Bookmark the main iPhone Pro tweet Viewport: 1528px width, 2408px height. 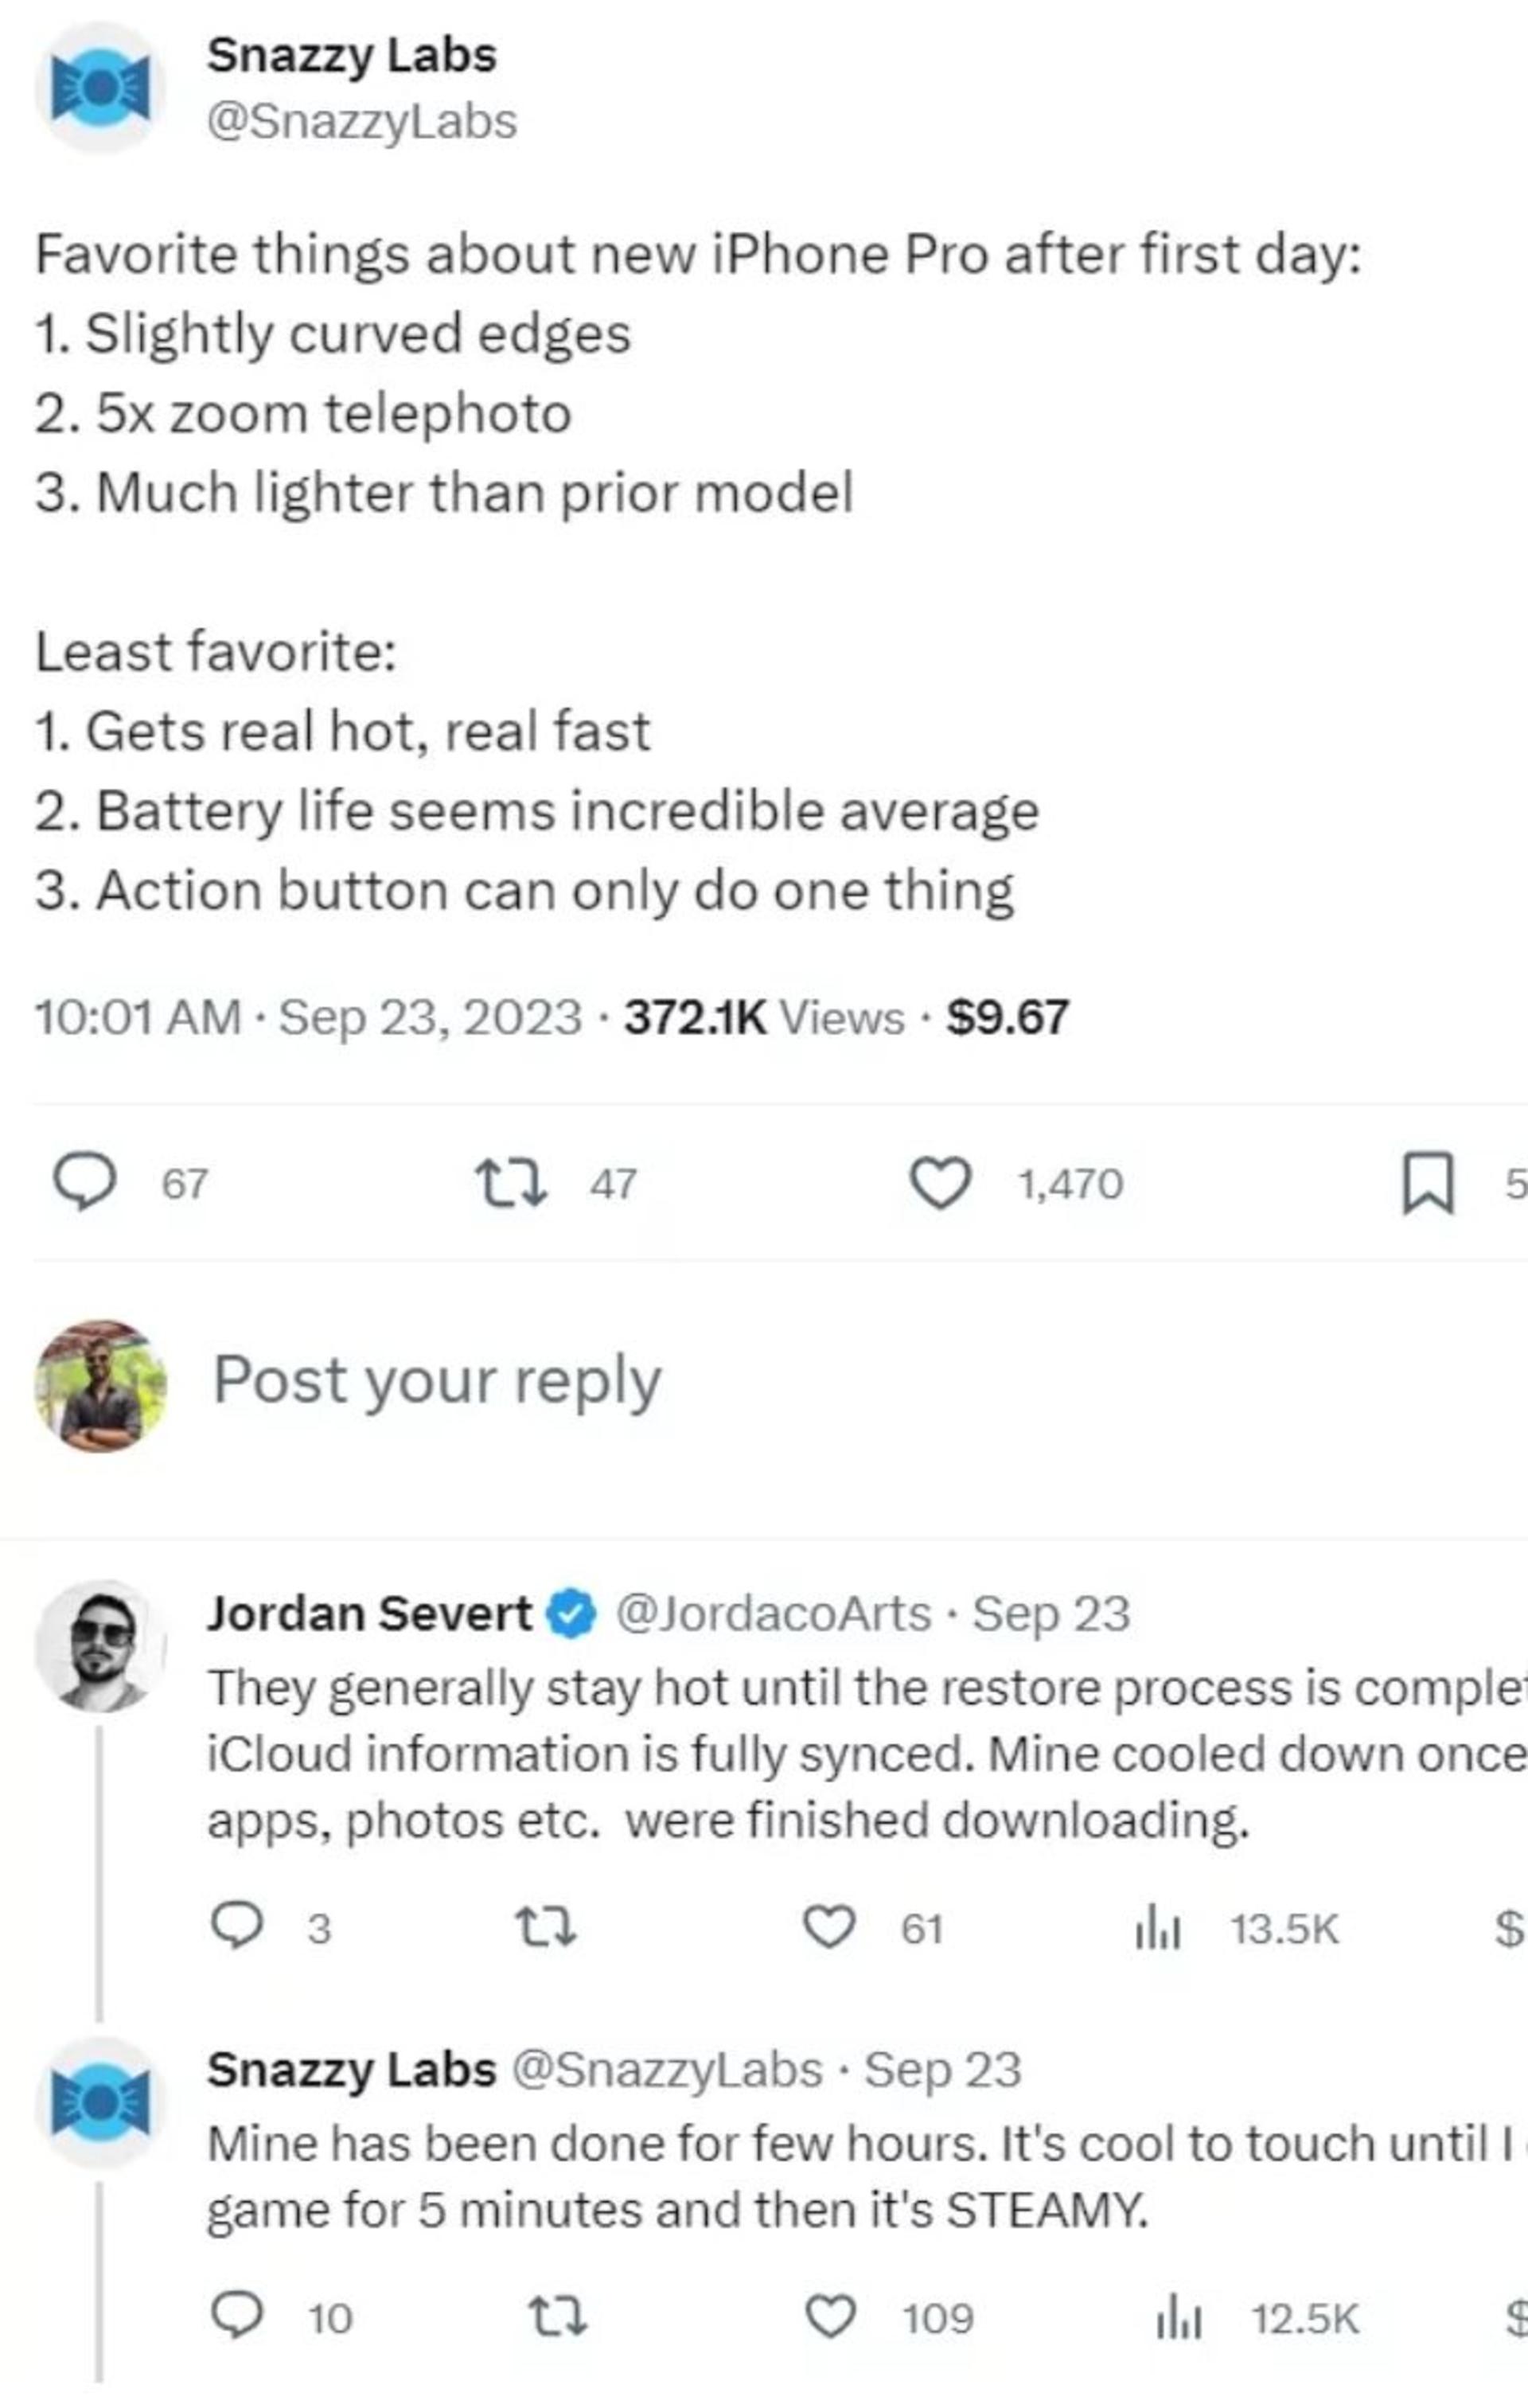pyautogui.click(x=1427, y=1183)
